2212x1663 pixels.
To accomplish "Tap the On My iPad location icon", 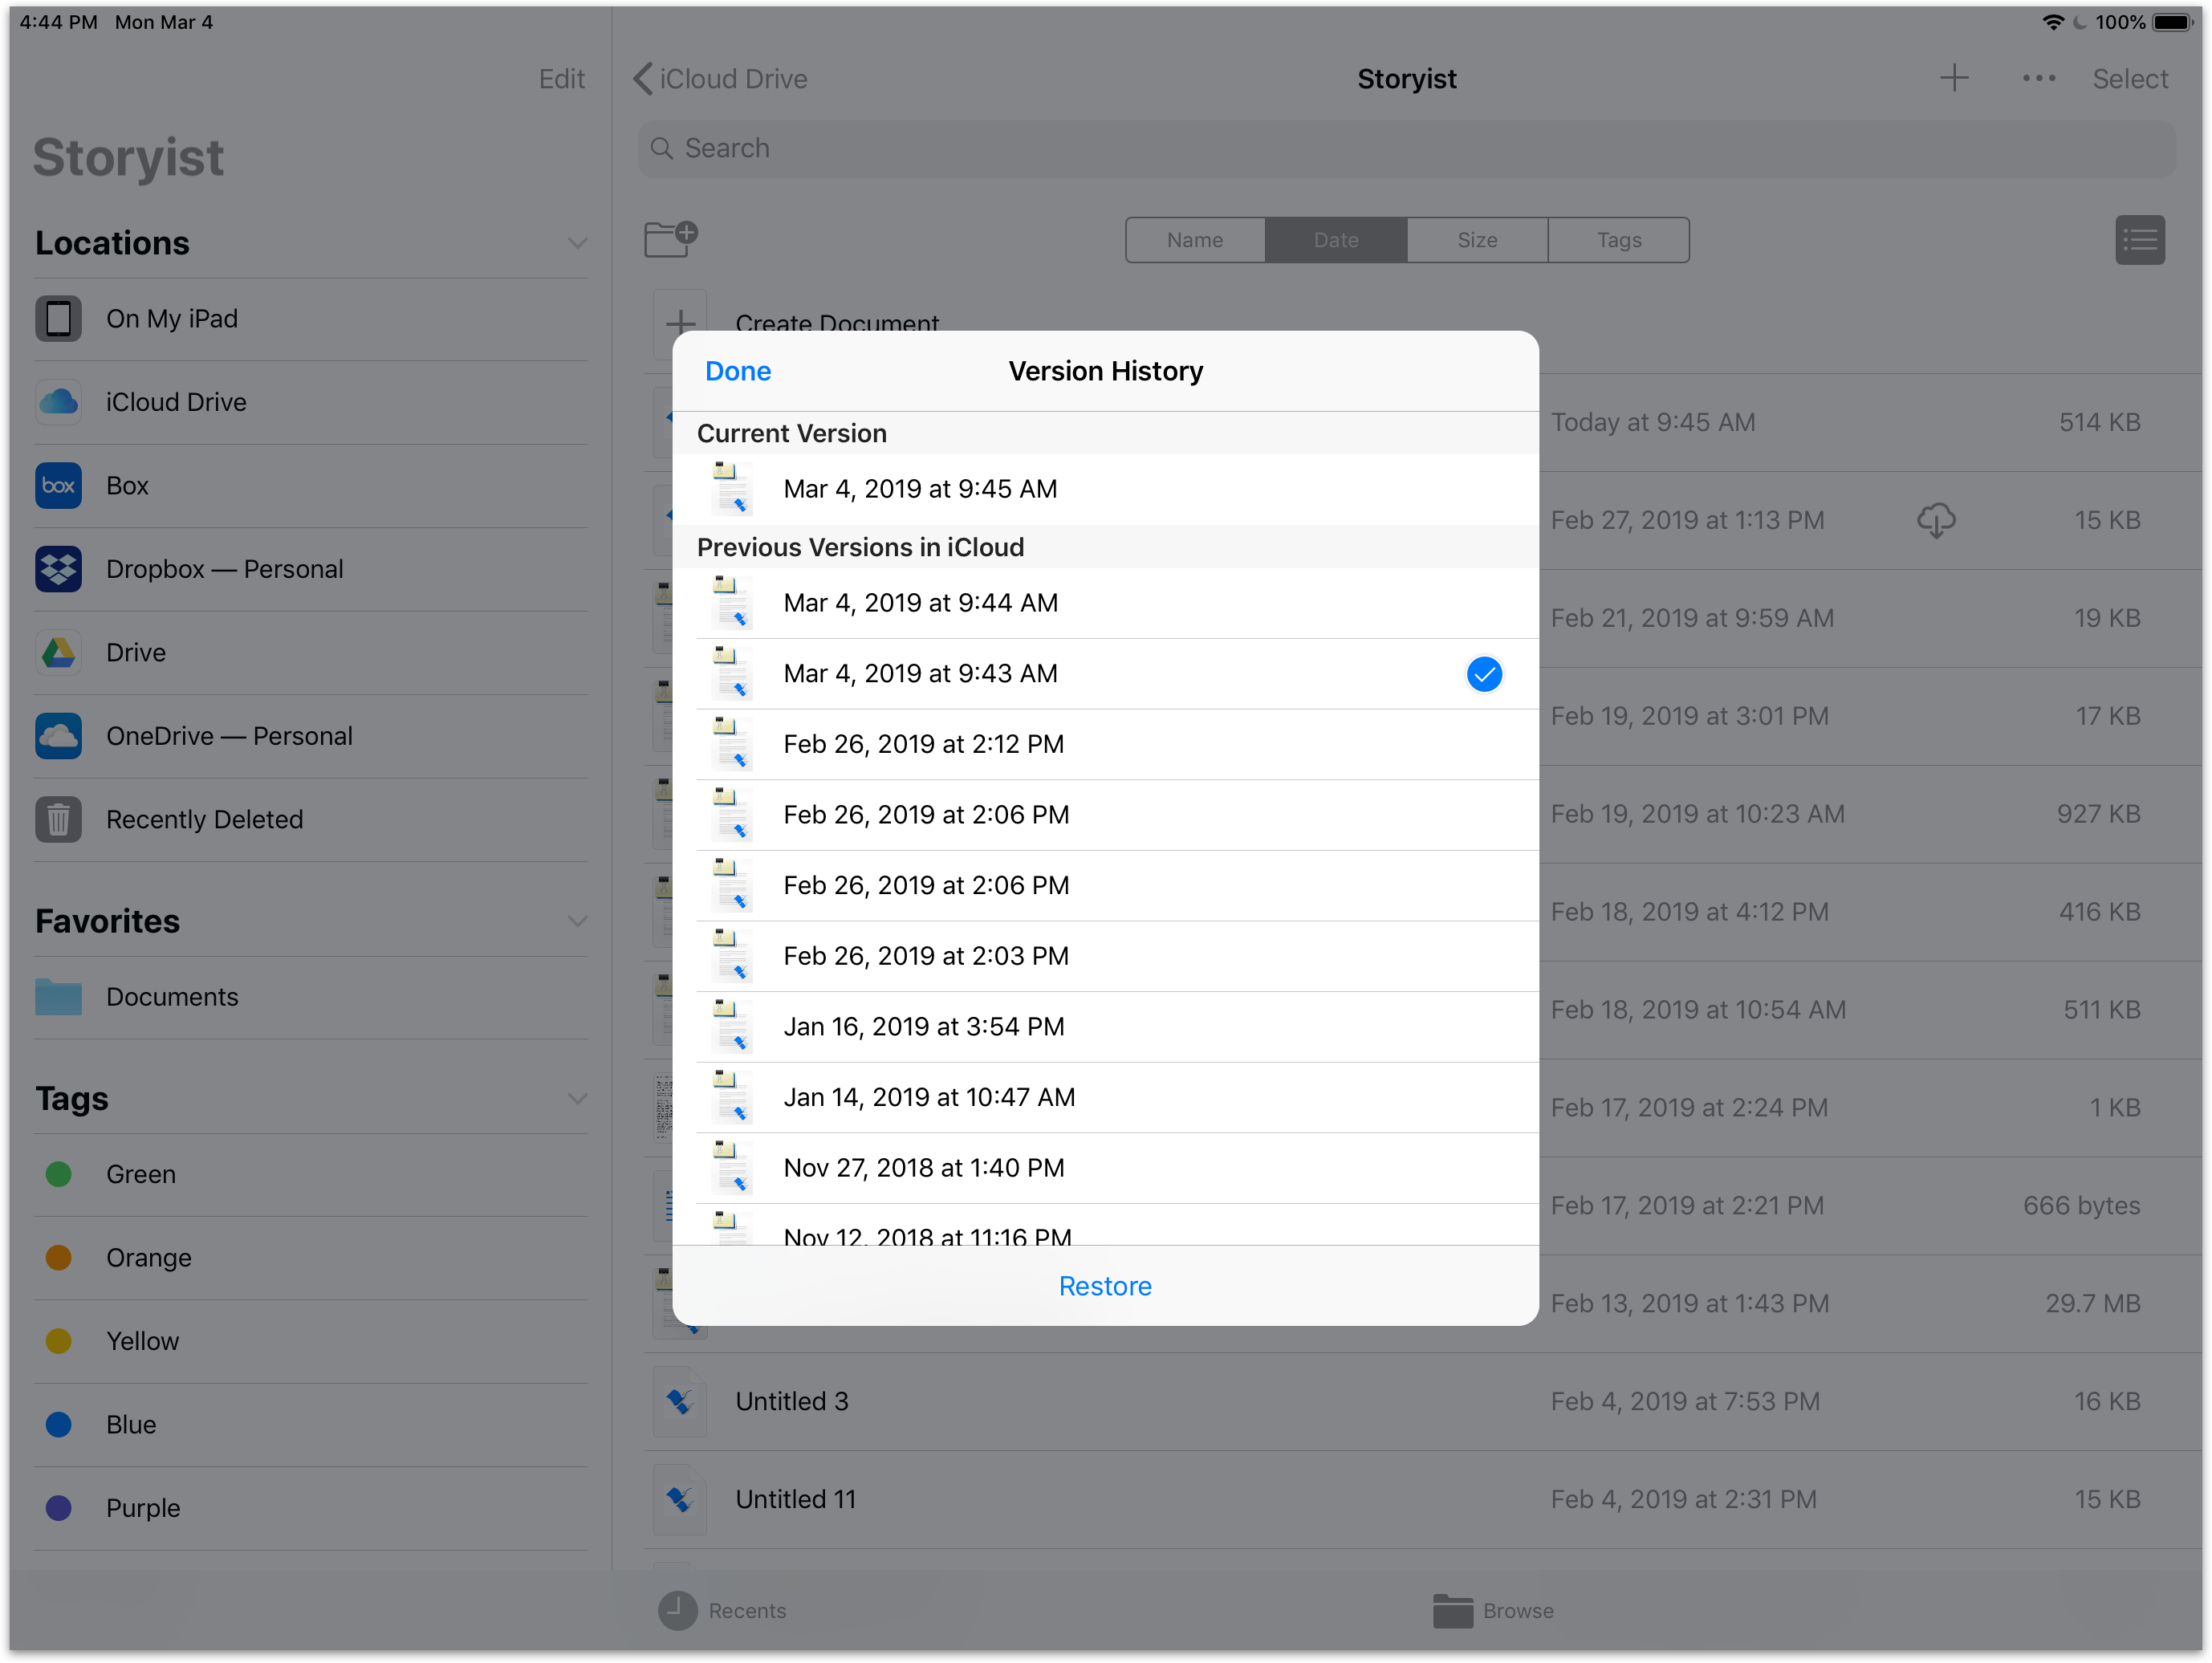I will 58,319.
